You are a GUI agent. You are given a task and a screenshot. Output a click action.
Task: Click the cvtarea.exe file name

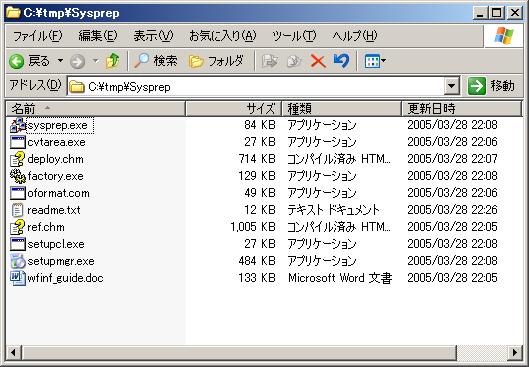point(56,142)
